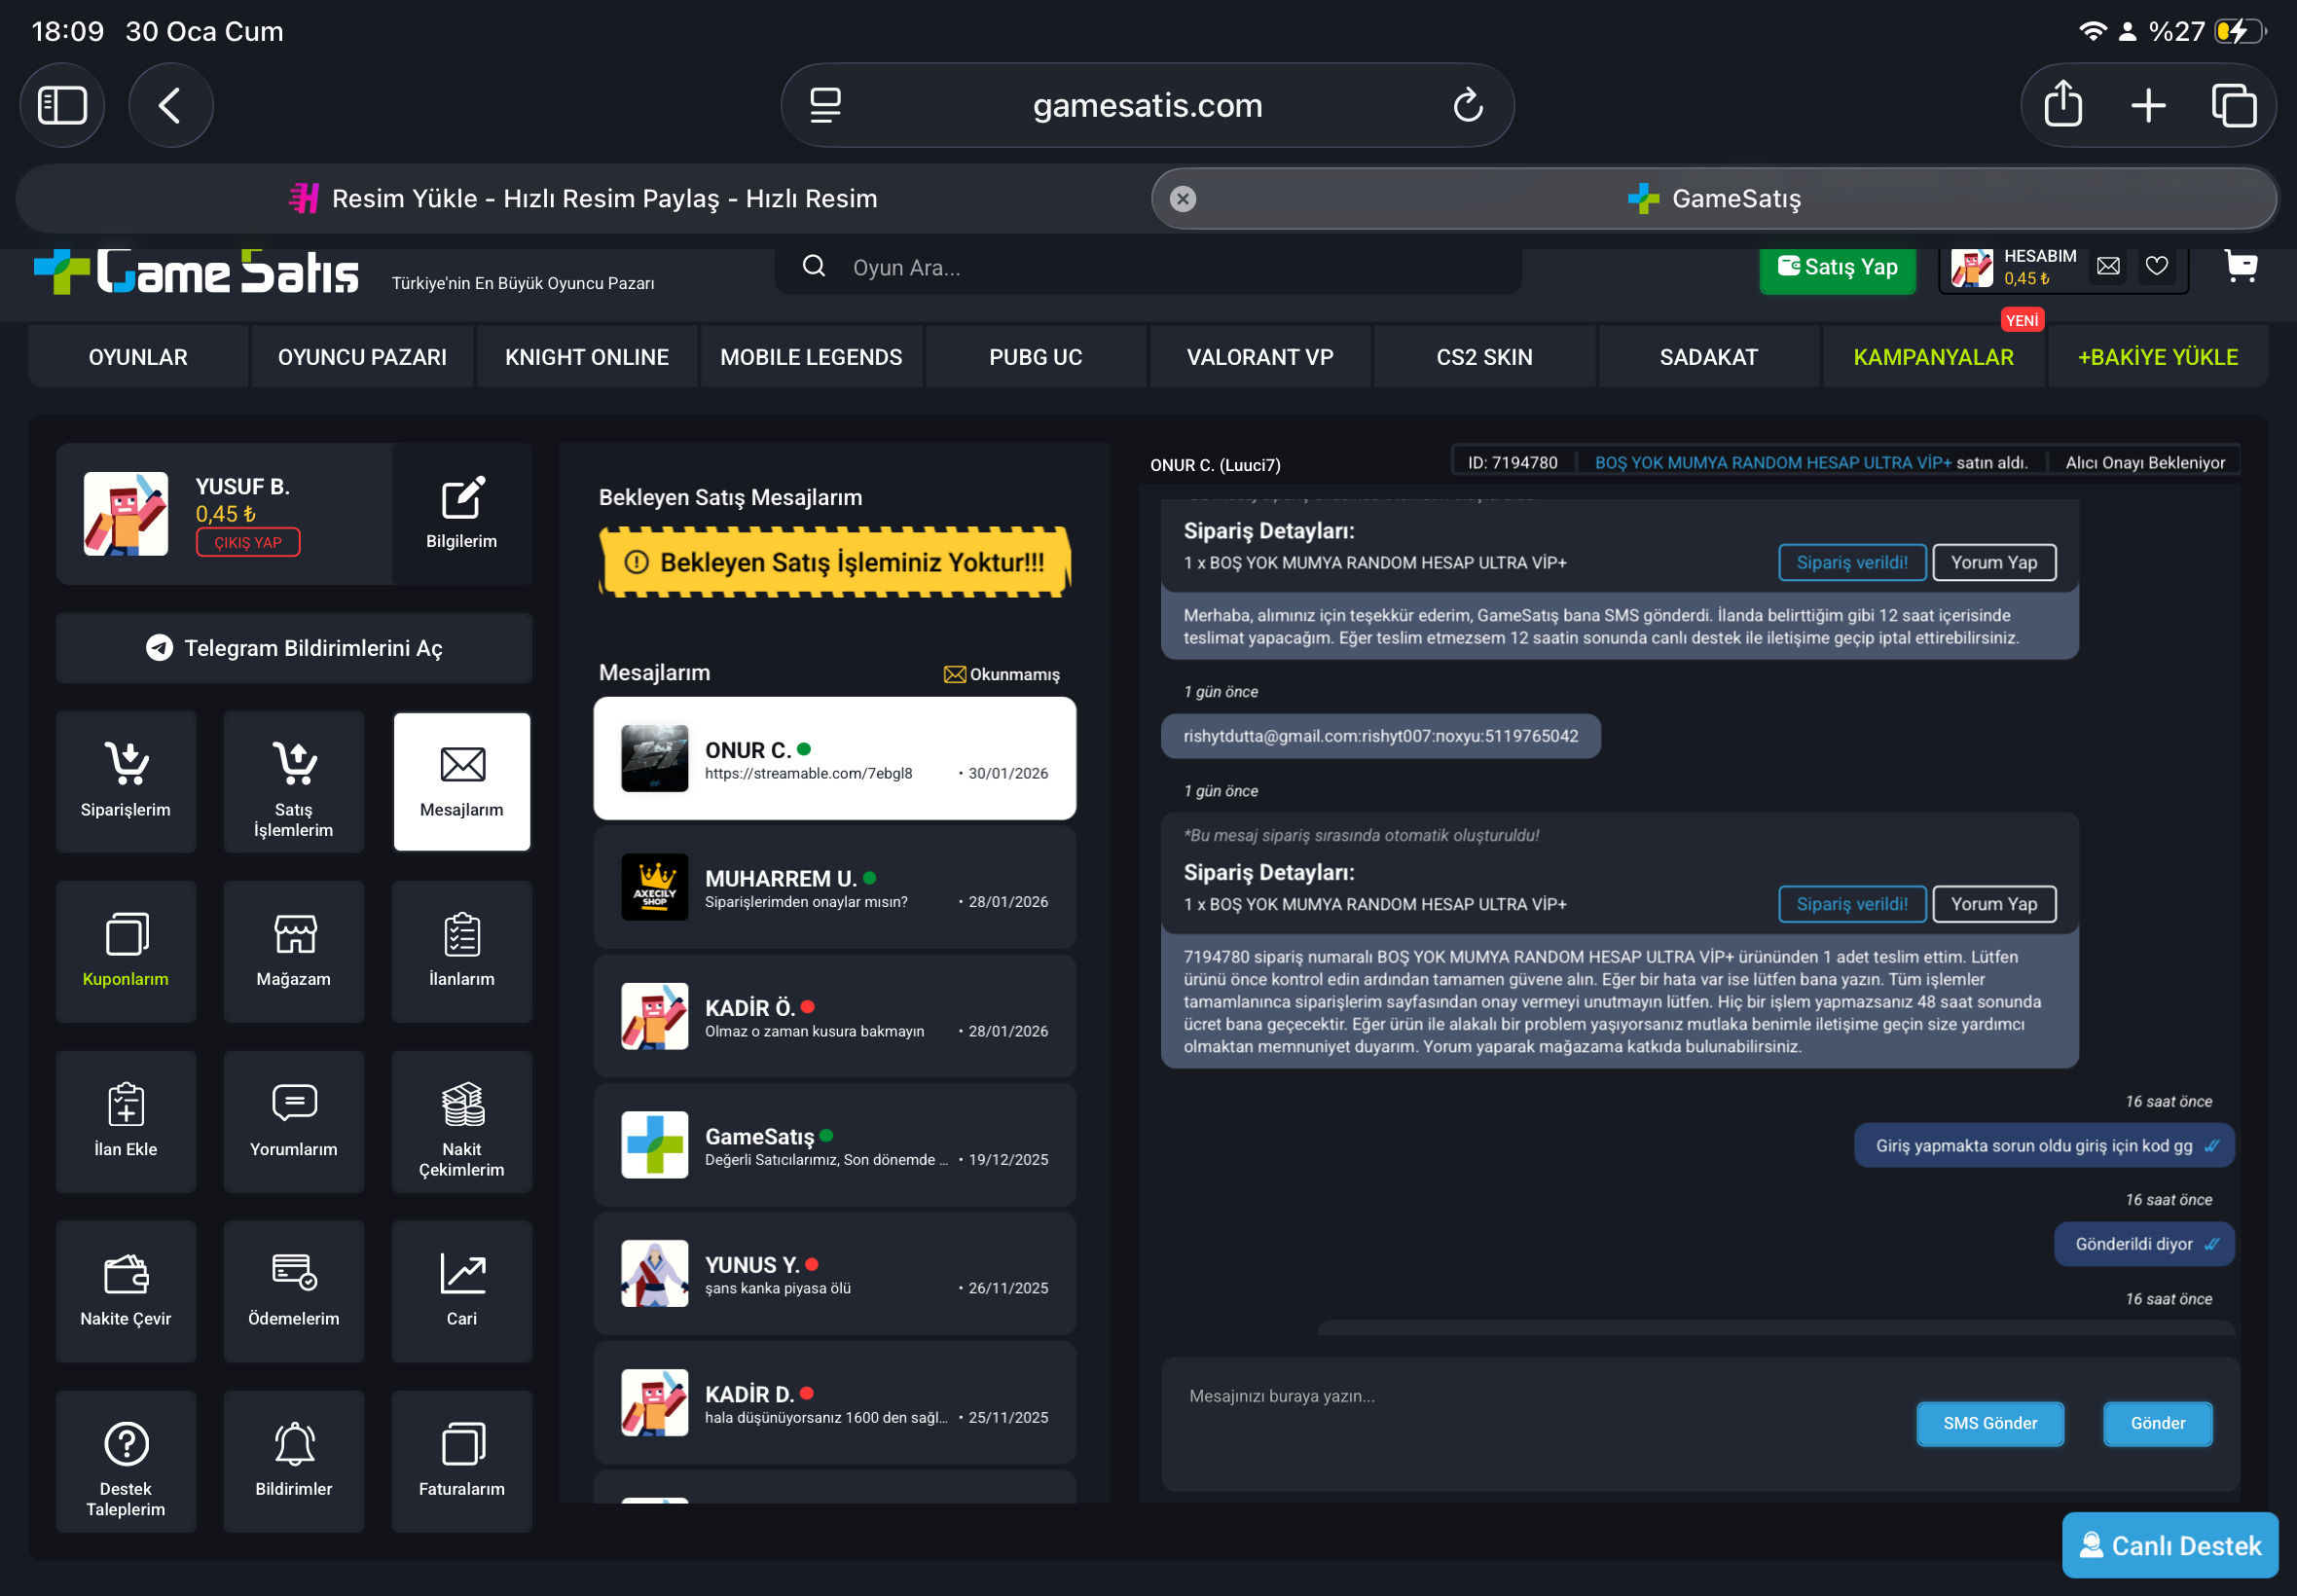Open a new Safari tab
Screen dimensions: 2297x1596
pyautogui.click(x=2148, y=105)
